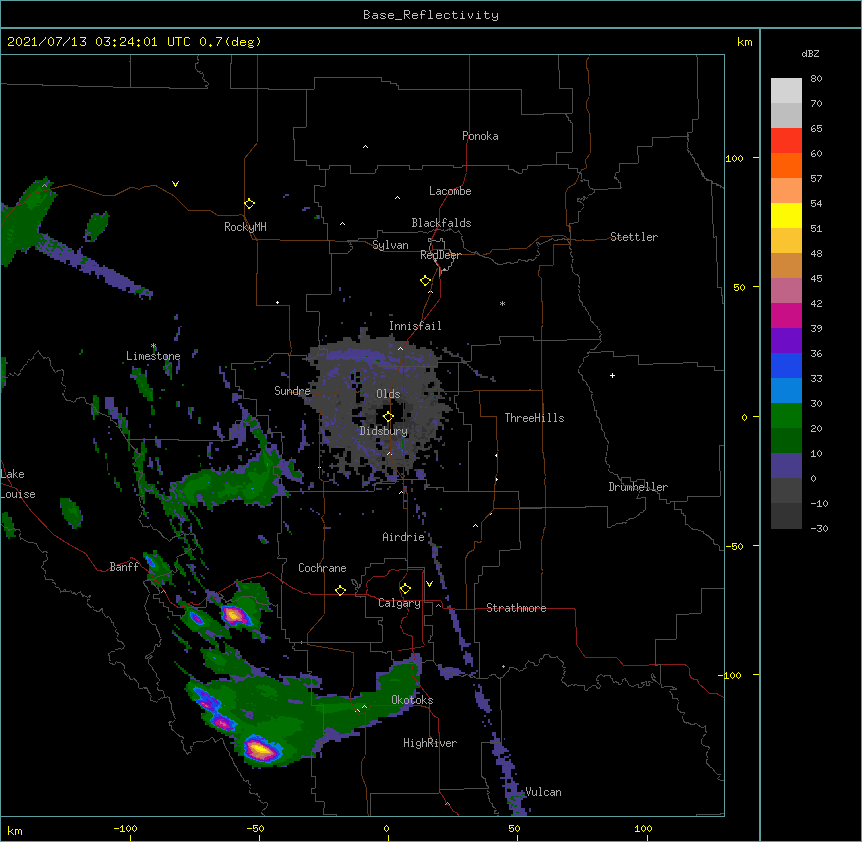Click the yellow V marker northwest of RockyMH
The width and height of the screenshot is (862, 842).
175,184
